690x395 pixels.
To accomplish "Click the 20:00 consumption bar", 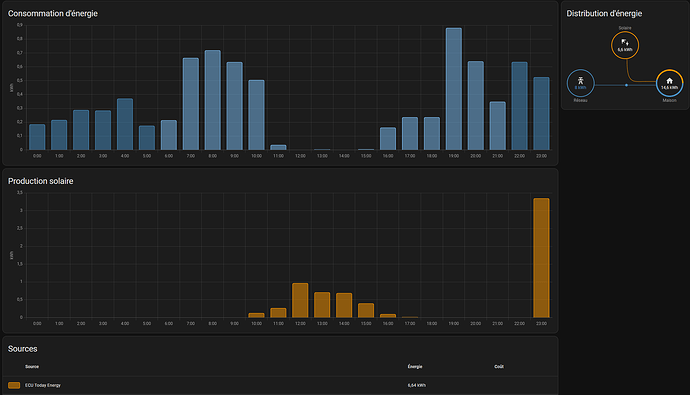I will click(x=476, y=106).
